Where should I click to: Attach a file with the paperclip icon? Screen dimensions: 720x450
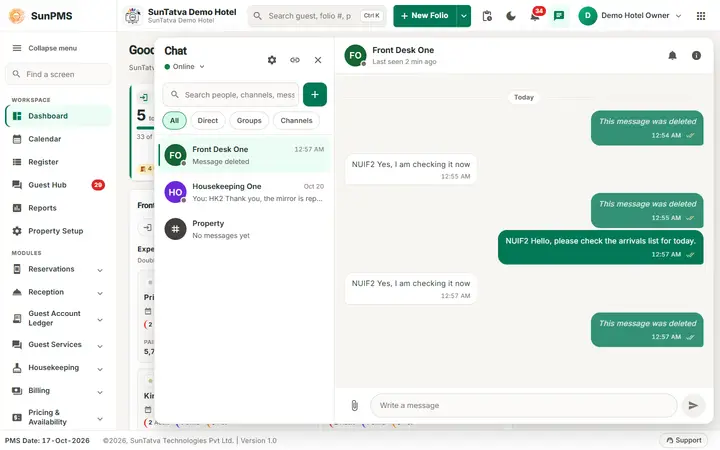point(354,405)
